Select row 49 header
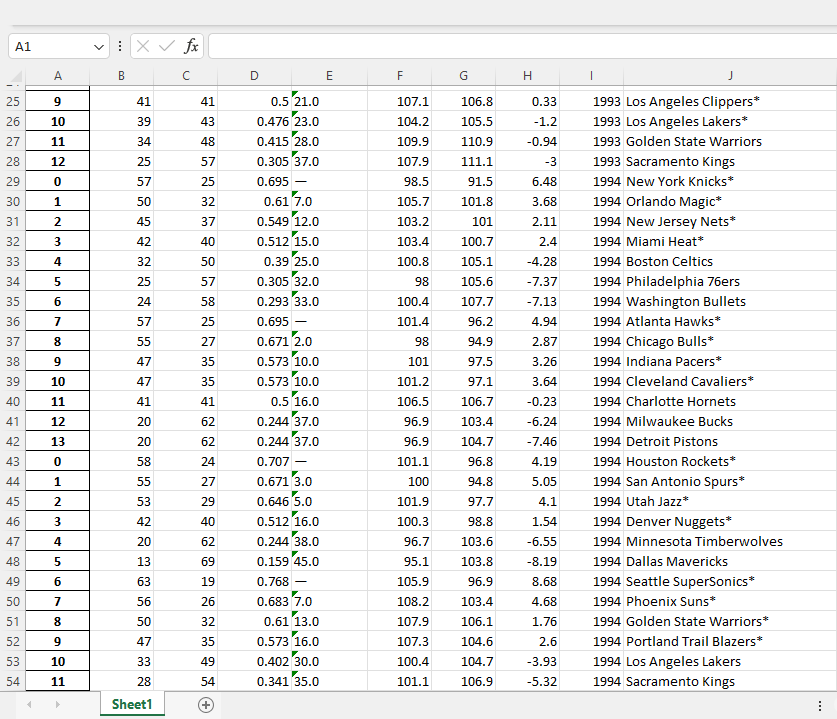This screenshot has height=719, width=837. coord(13,581)
